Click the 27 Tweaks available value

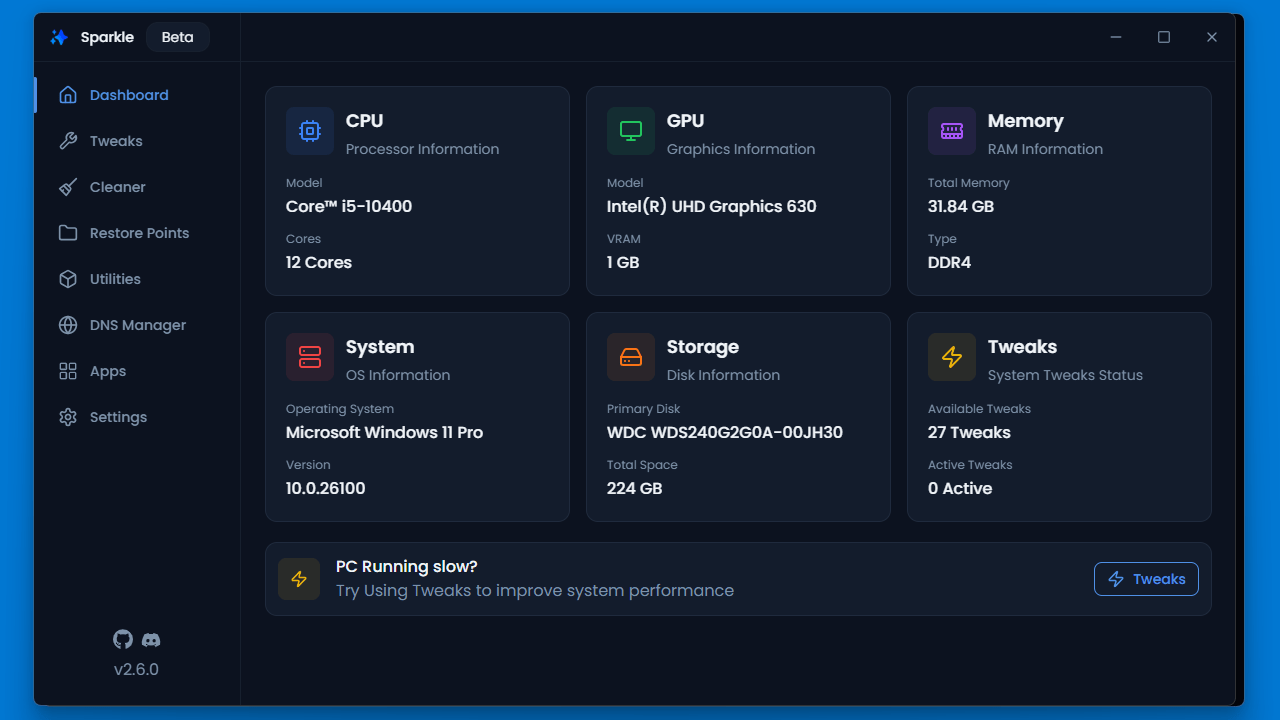point(969,432)
